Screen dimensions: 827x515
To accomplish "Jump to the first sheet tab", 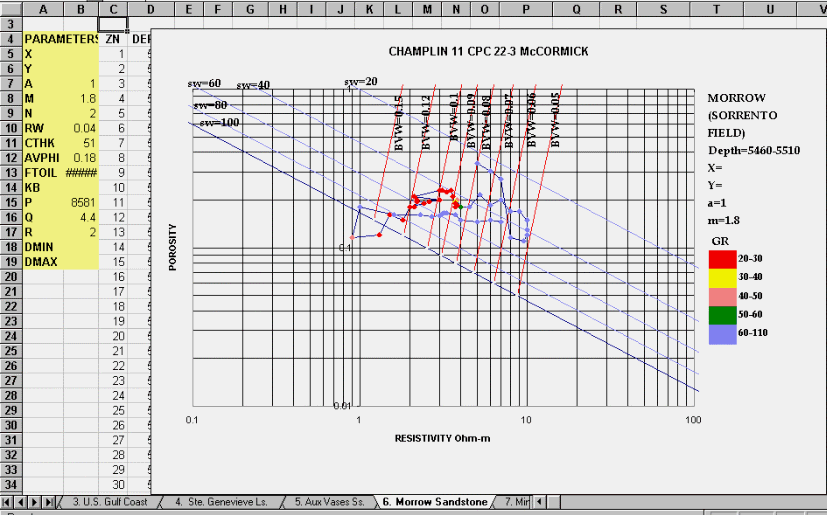I will pos(8,501).
